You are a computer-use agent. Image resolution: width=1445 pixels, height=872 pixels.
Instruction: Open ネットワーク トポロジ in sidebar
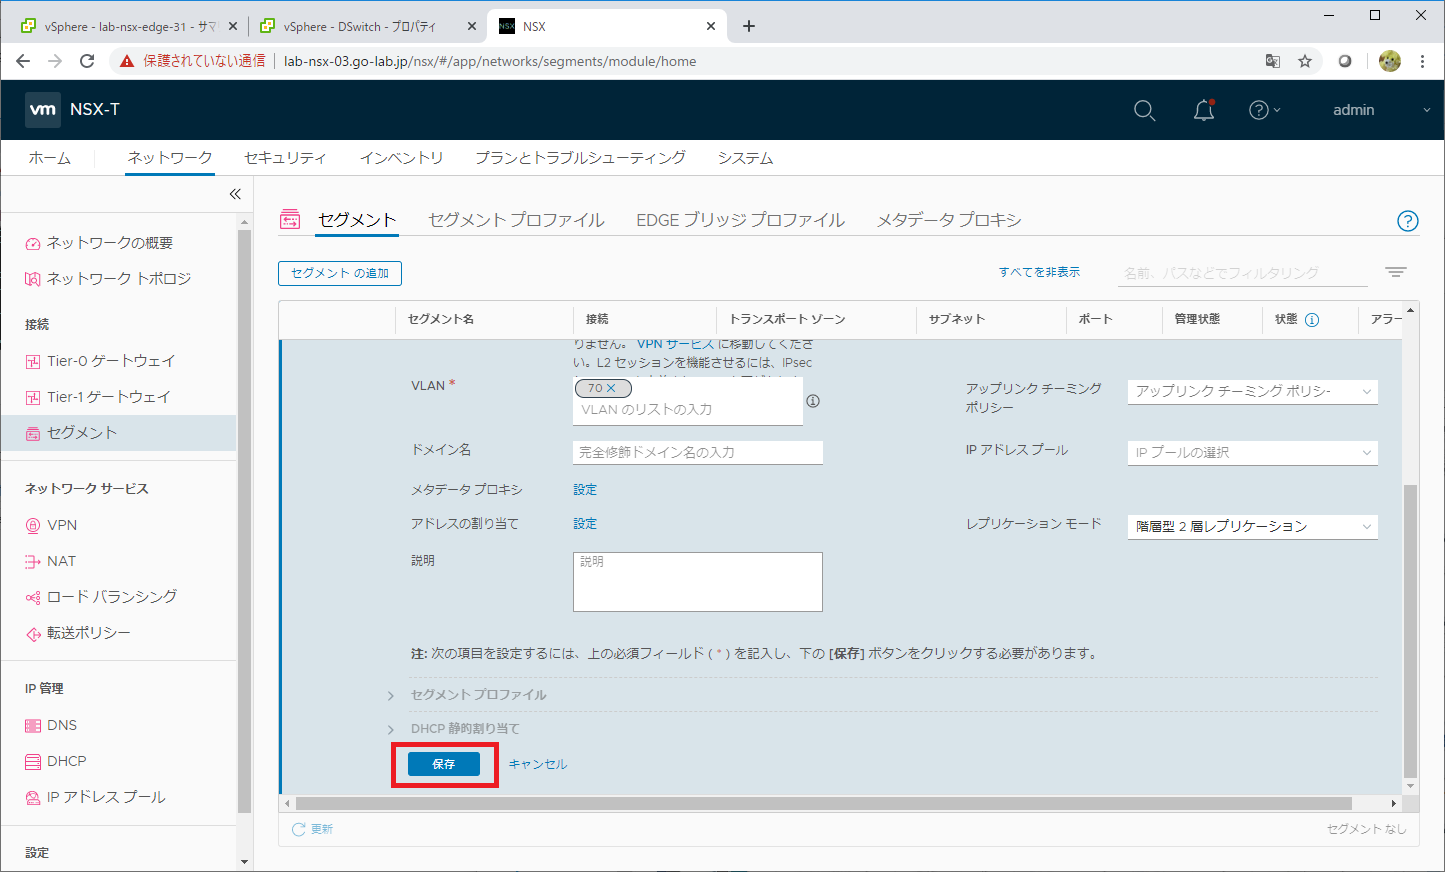point(118,279)
